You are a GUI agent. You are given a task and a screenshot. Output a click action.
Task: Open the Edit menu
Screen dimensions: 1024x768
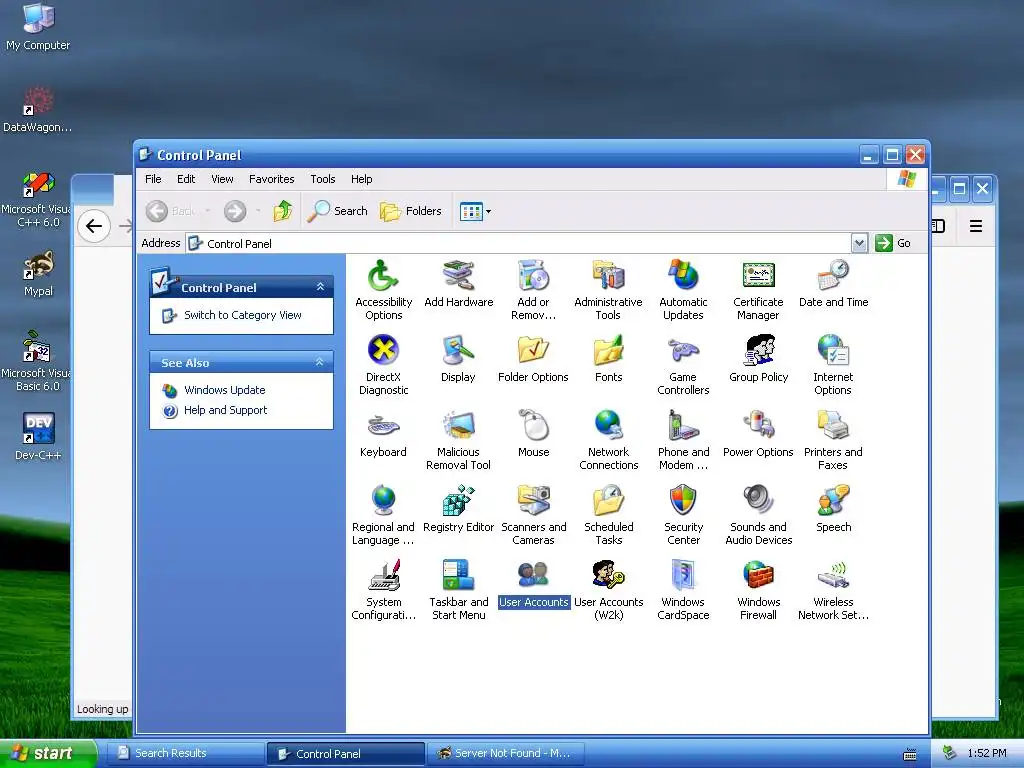coord(186,179)
